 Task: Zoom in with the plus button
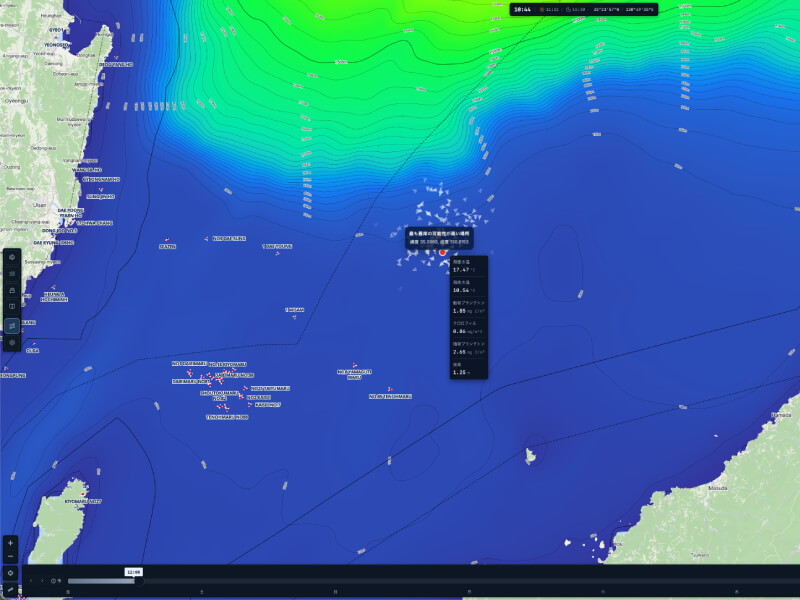(x=10, y=542)
